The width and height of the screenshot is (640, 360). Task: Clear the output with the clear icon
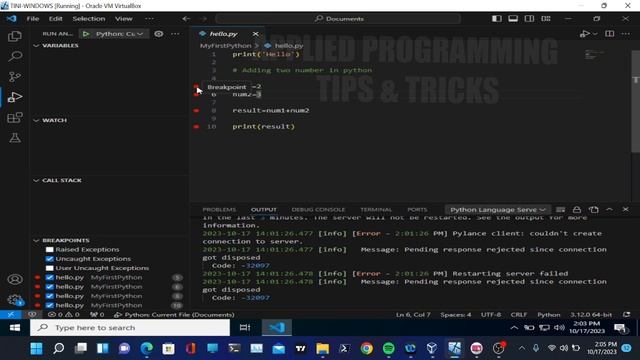pos(560,209)
